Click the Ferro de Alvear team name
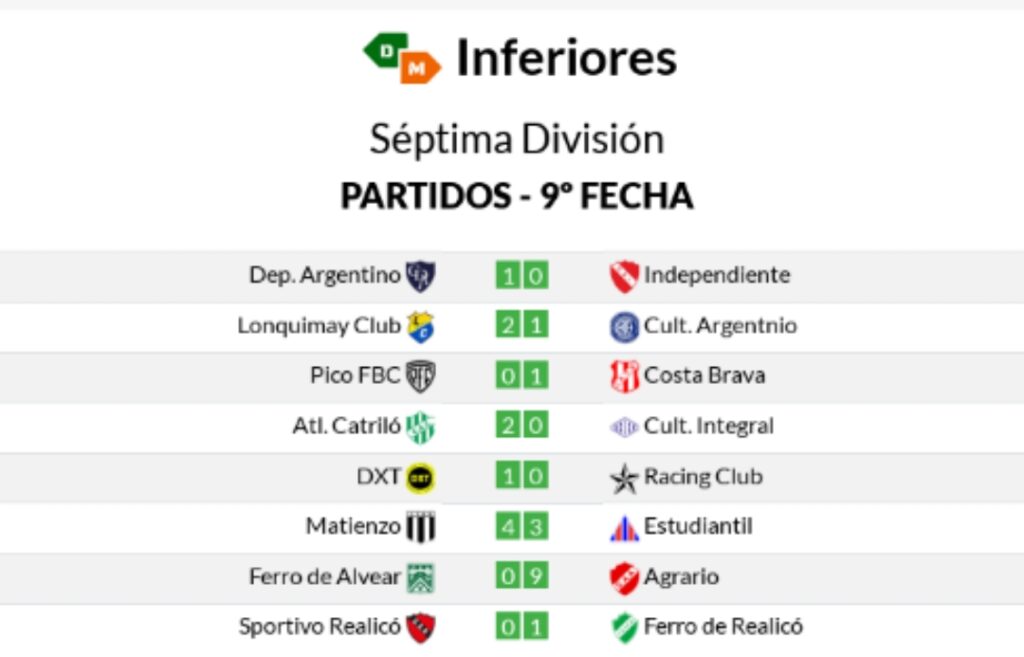 point(325,577)
